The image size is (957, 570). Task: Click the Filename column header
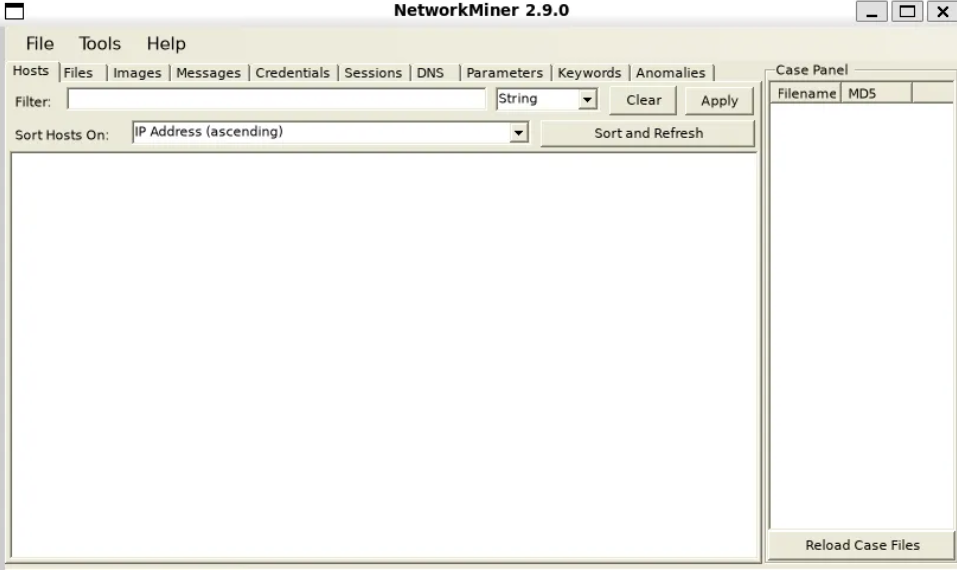[806, 93]
